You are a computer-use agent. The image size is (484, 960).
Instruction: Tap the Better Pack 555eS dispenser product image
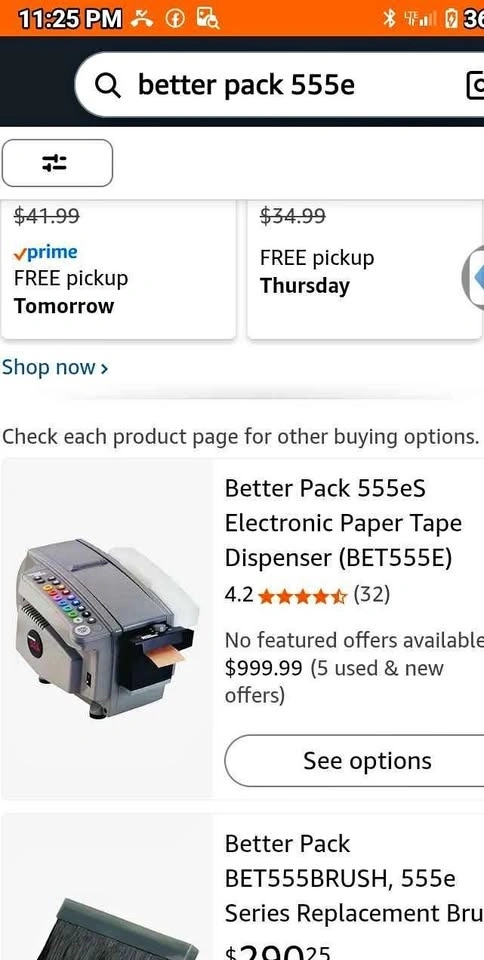[x=108, y=628]
